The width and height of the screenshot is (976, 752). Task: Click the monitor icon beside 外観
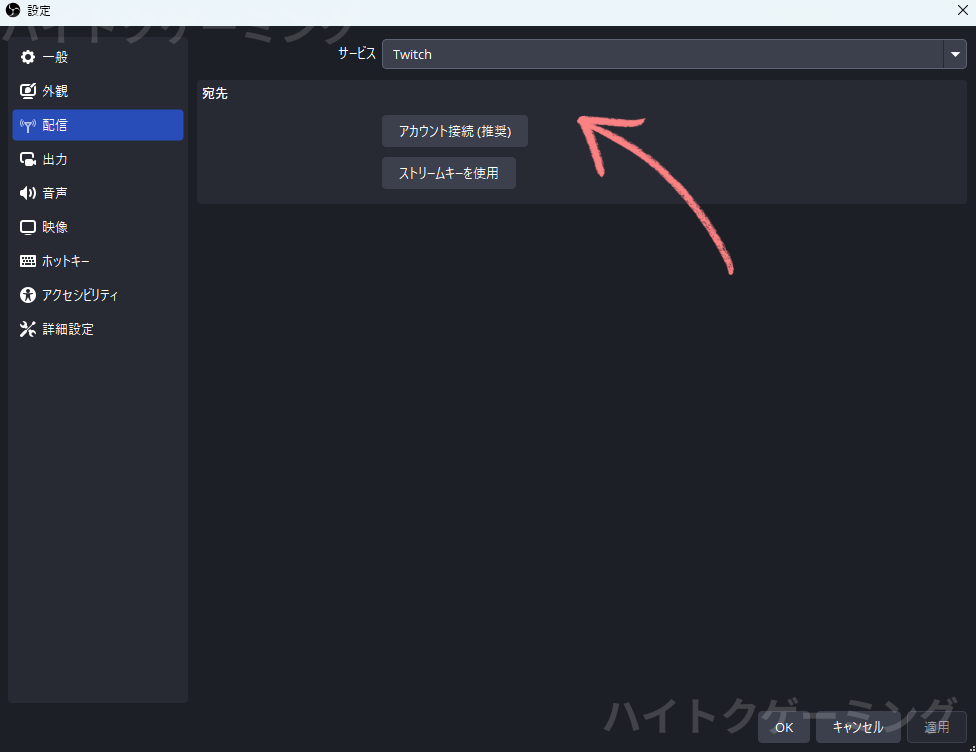[x=27, y=91]
